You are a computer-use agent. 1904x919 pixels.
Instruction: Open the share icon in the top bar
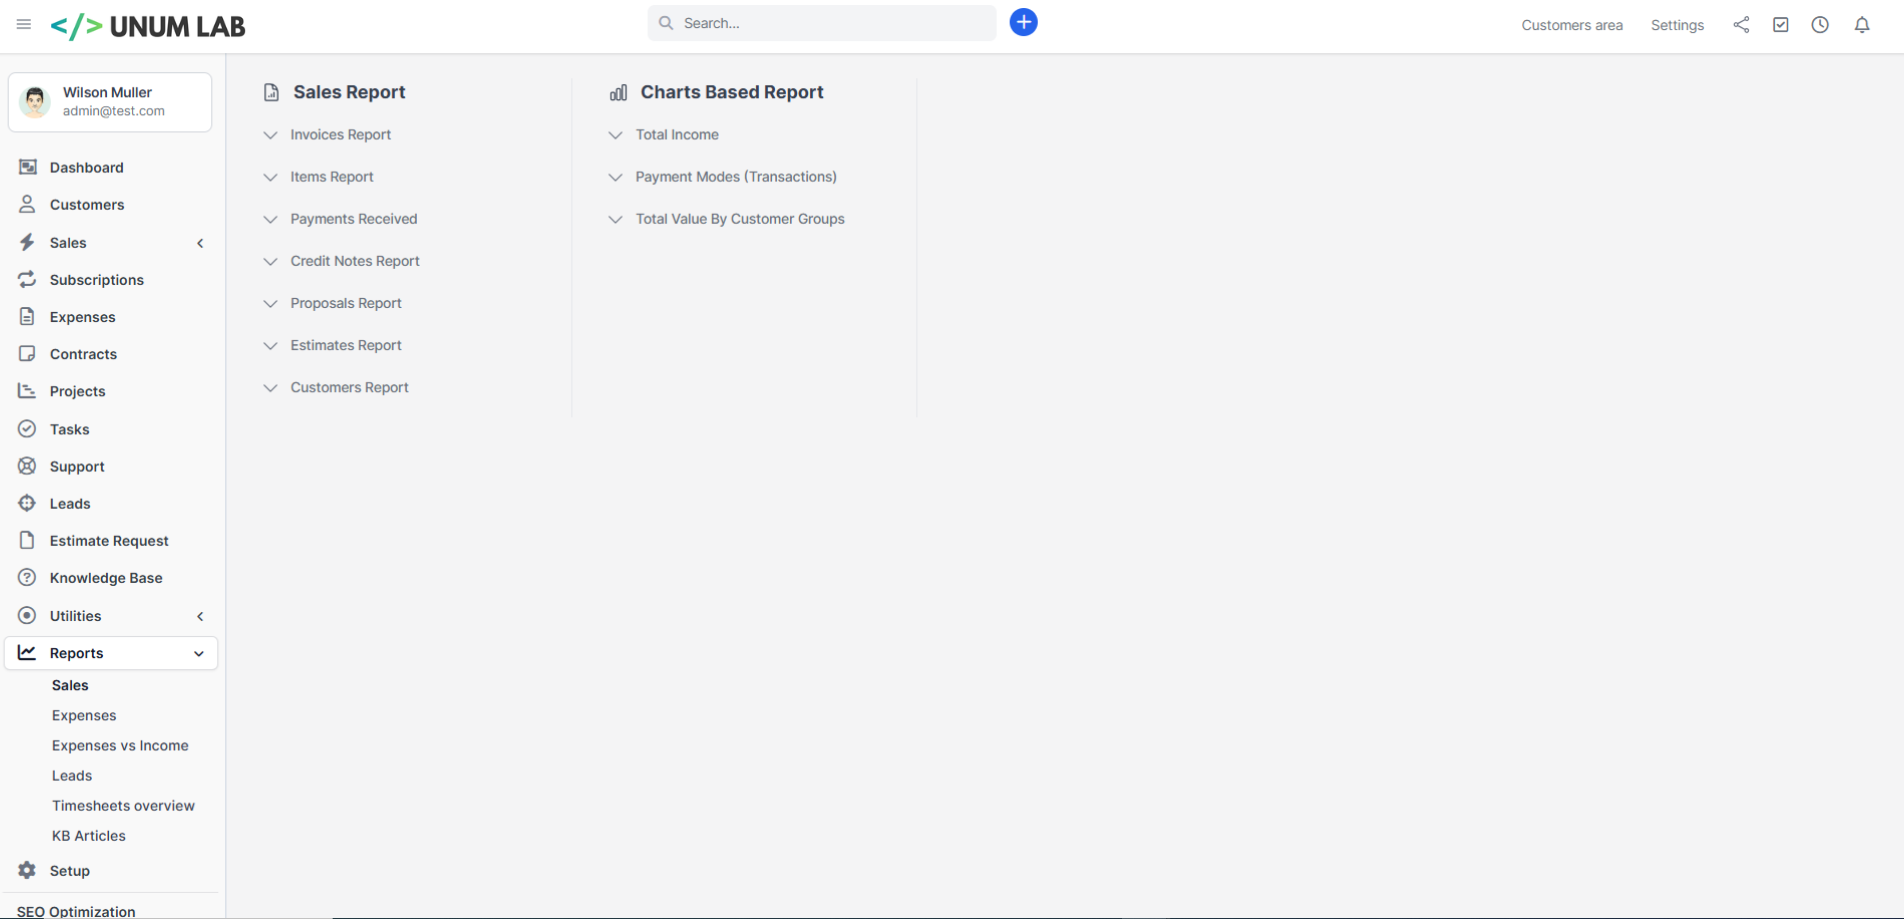pos(1741,25)
